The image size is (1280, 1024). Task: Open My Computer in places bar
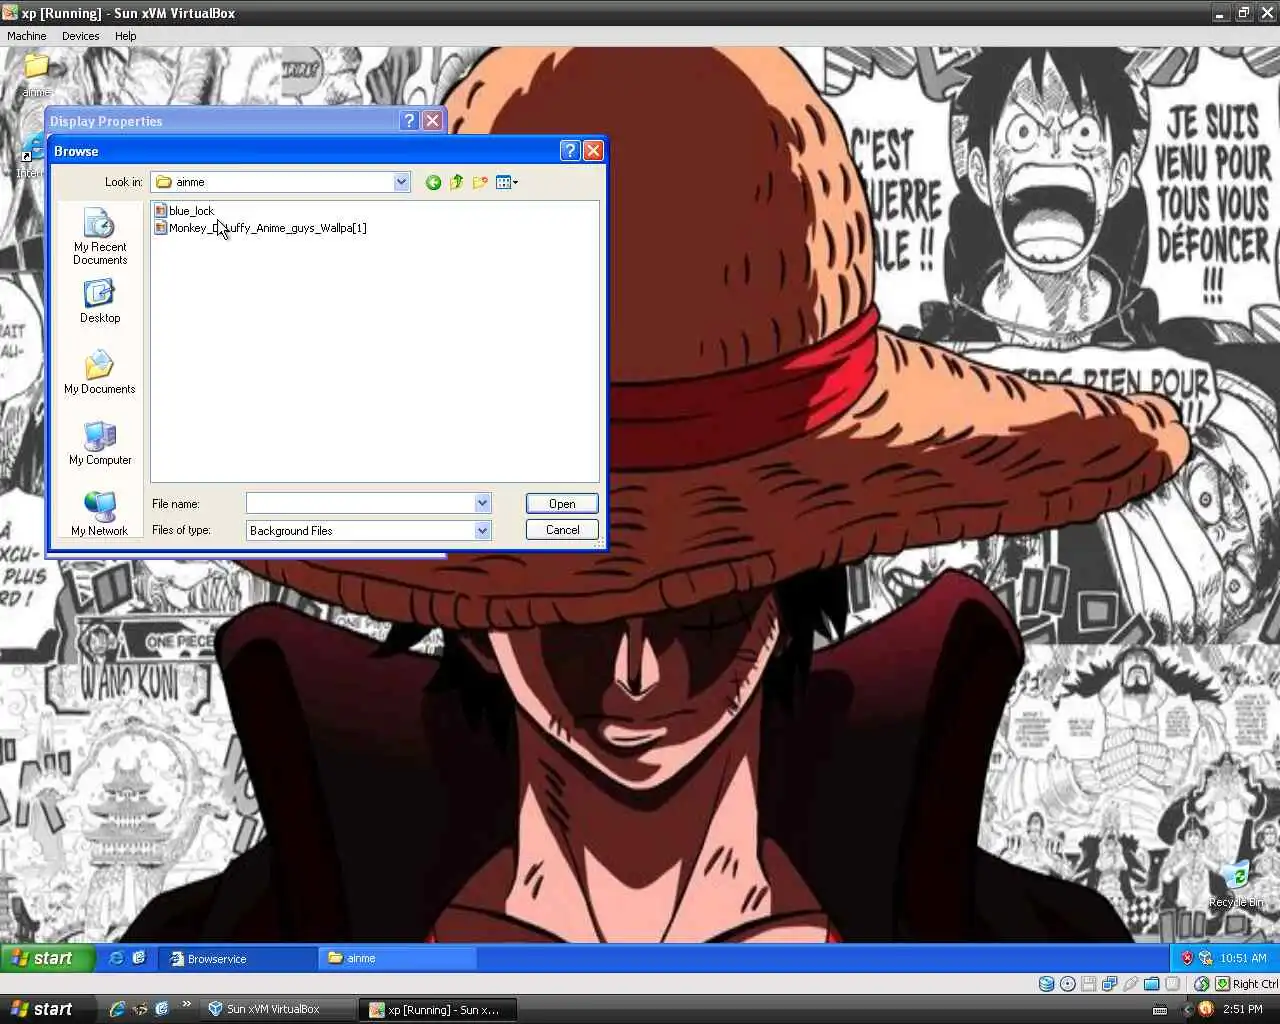coord(100,443)
